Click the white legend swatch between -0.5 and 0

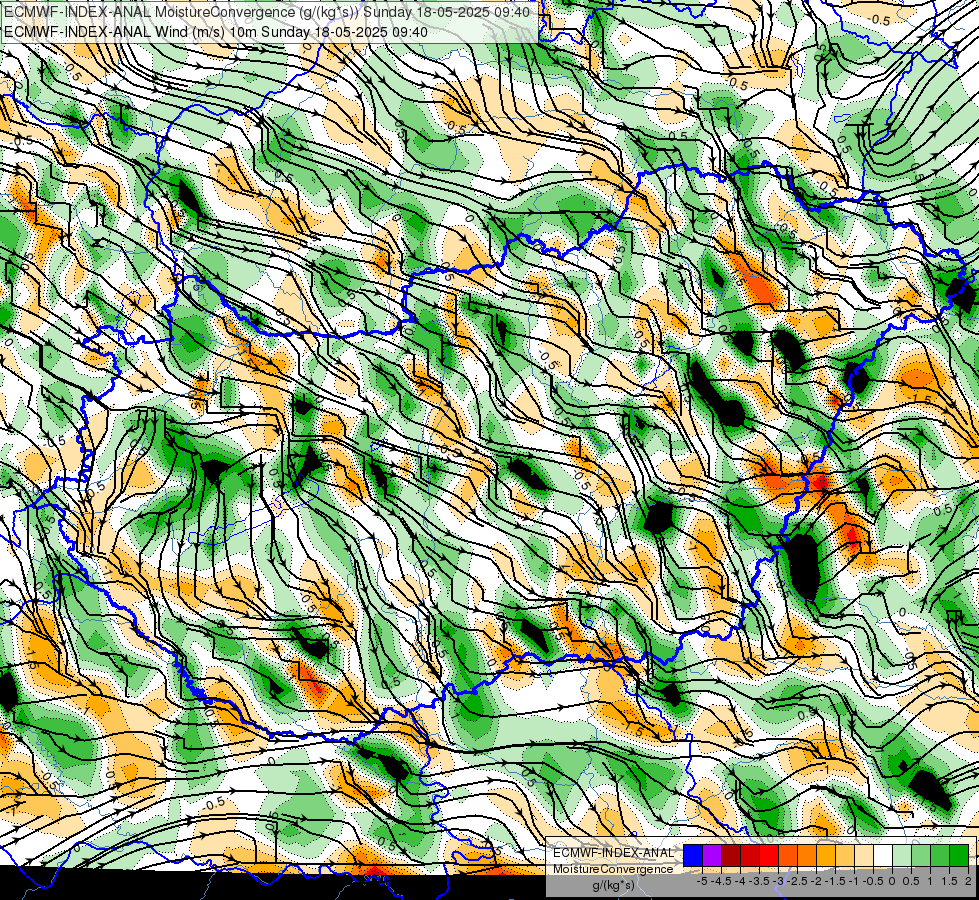pos(883,855)
